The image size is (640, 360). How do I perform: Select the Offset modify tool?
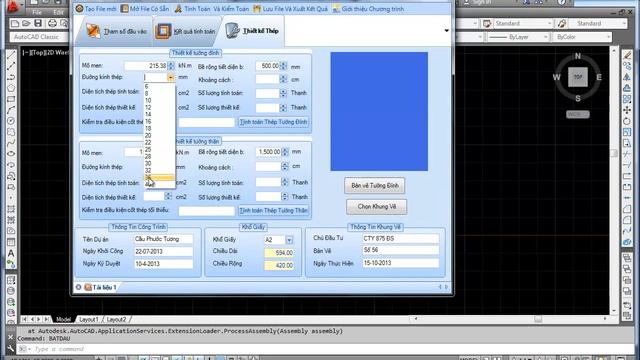point(627,88)
